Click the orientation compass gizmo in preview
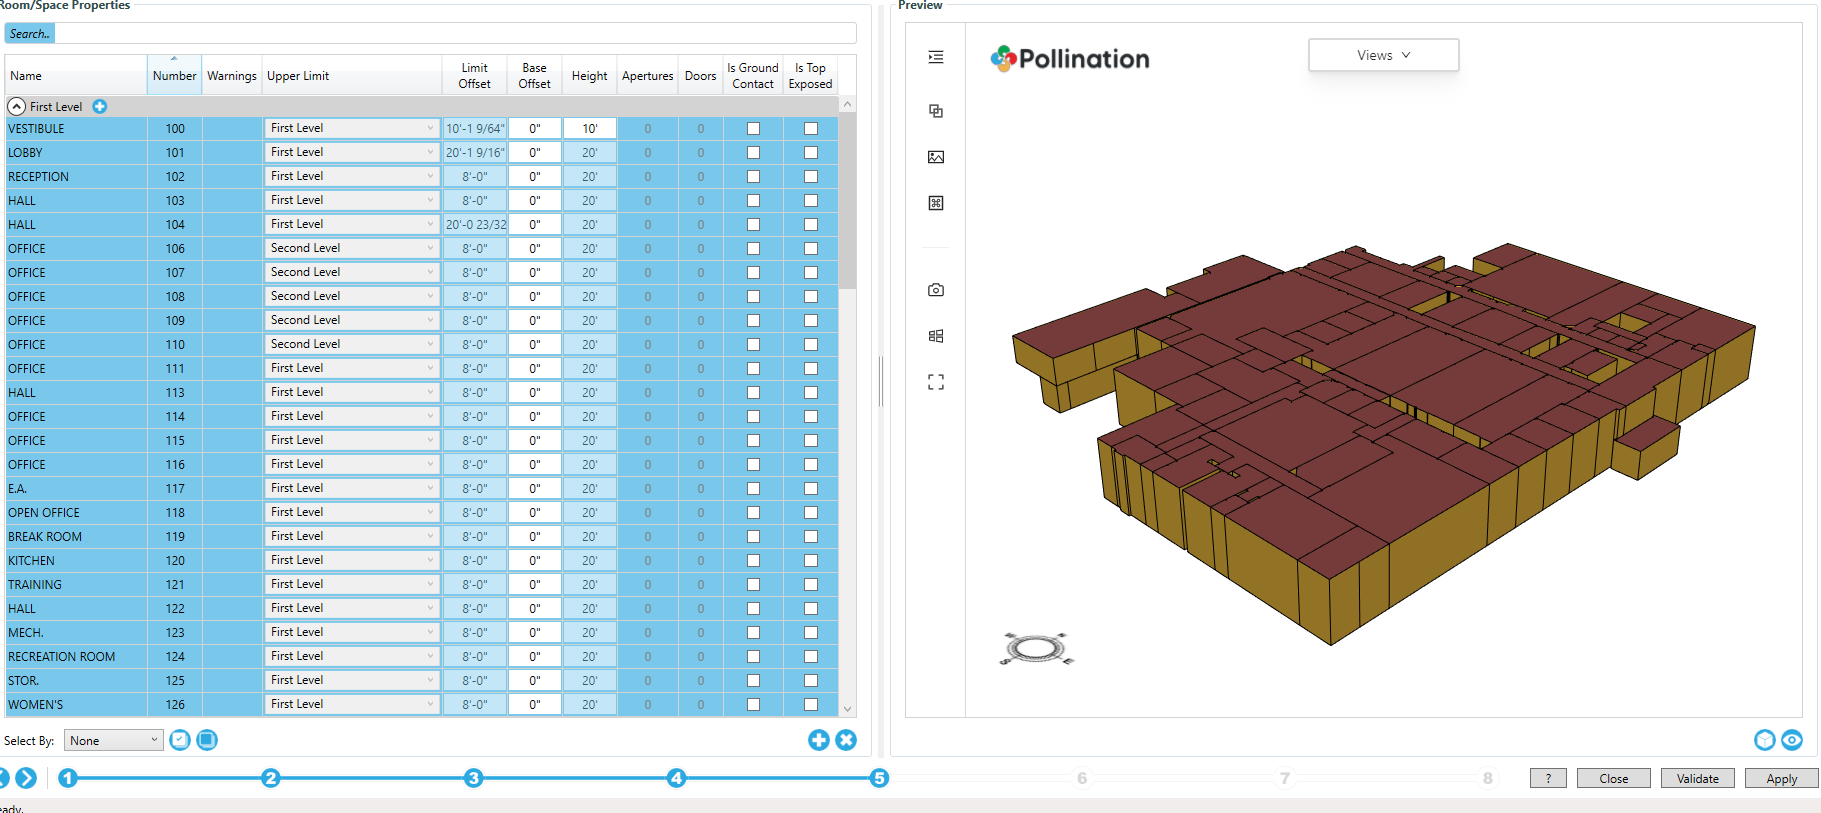1821x813 pixels. tap(1036, 649)
